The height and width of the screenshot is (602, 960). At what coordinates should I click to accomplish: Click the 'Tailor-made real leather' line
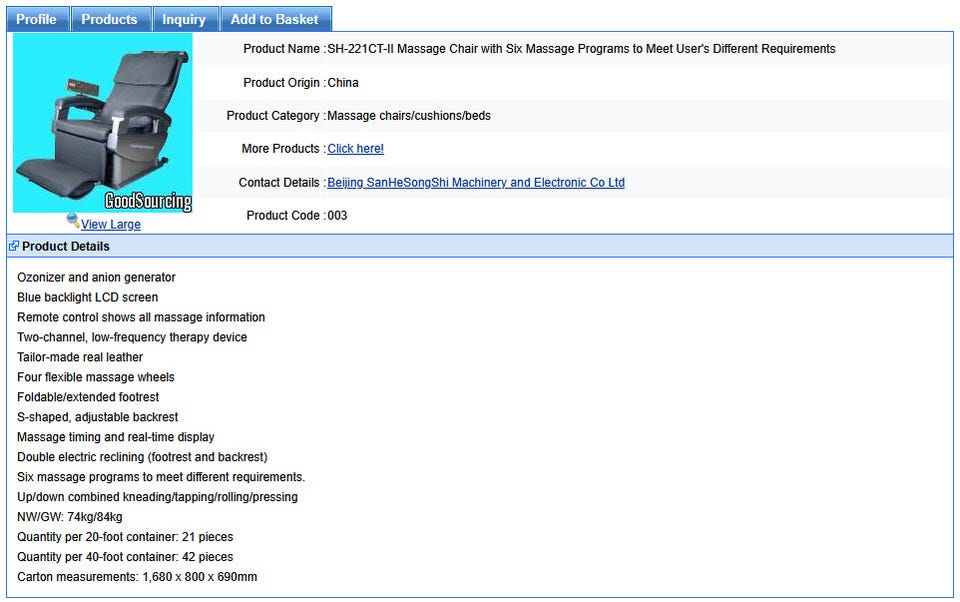tap(80, 357)
